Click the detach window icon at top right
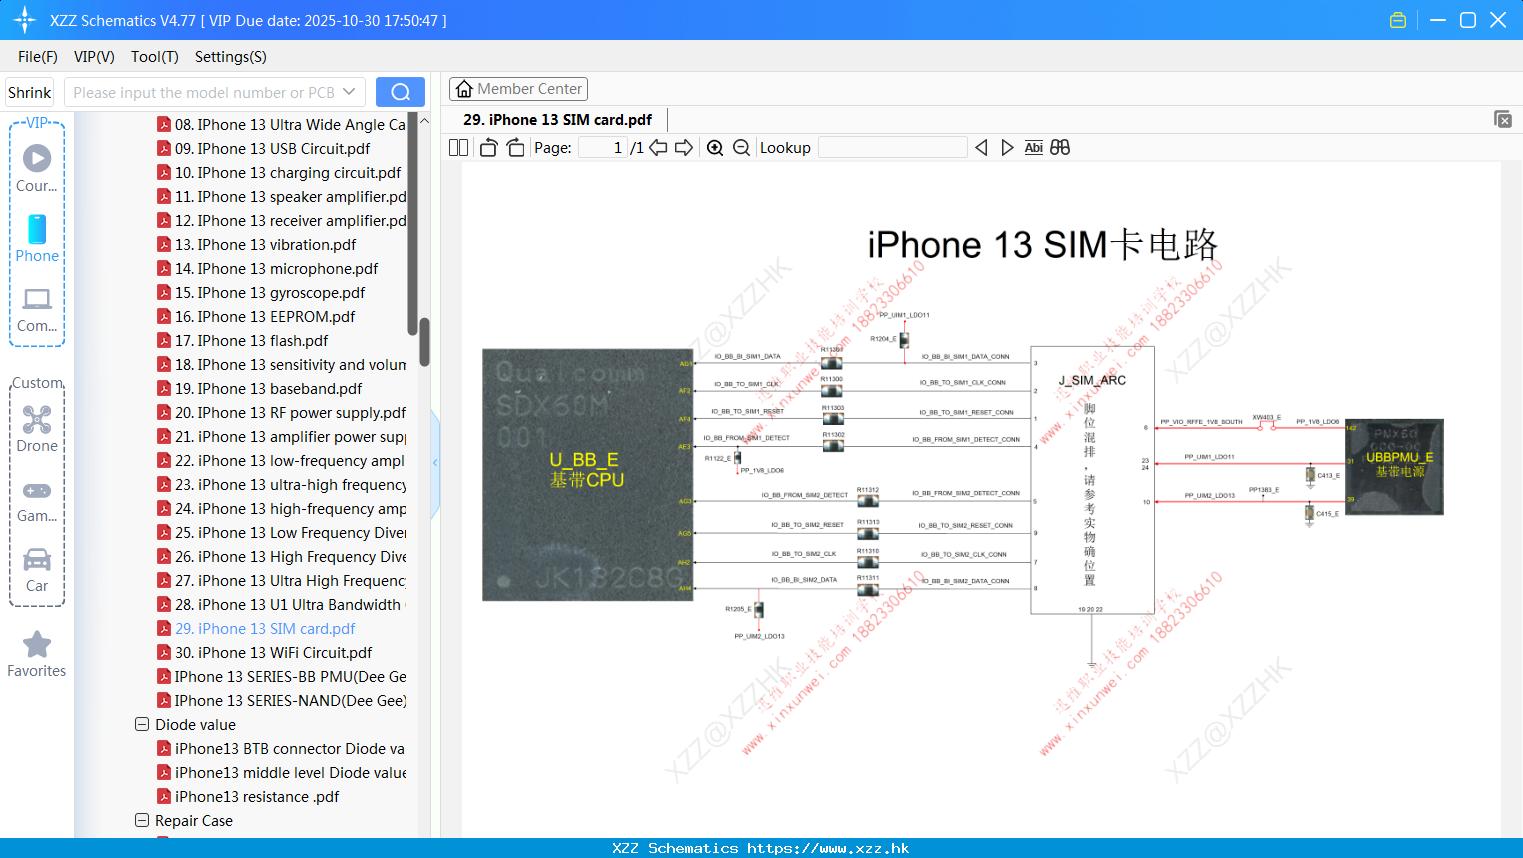 point(1502,119)
